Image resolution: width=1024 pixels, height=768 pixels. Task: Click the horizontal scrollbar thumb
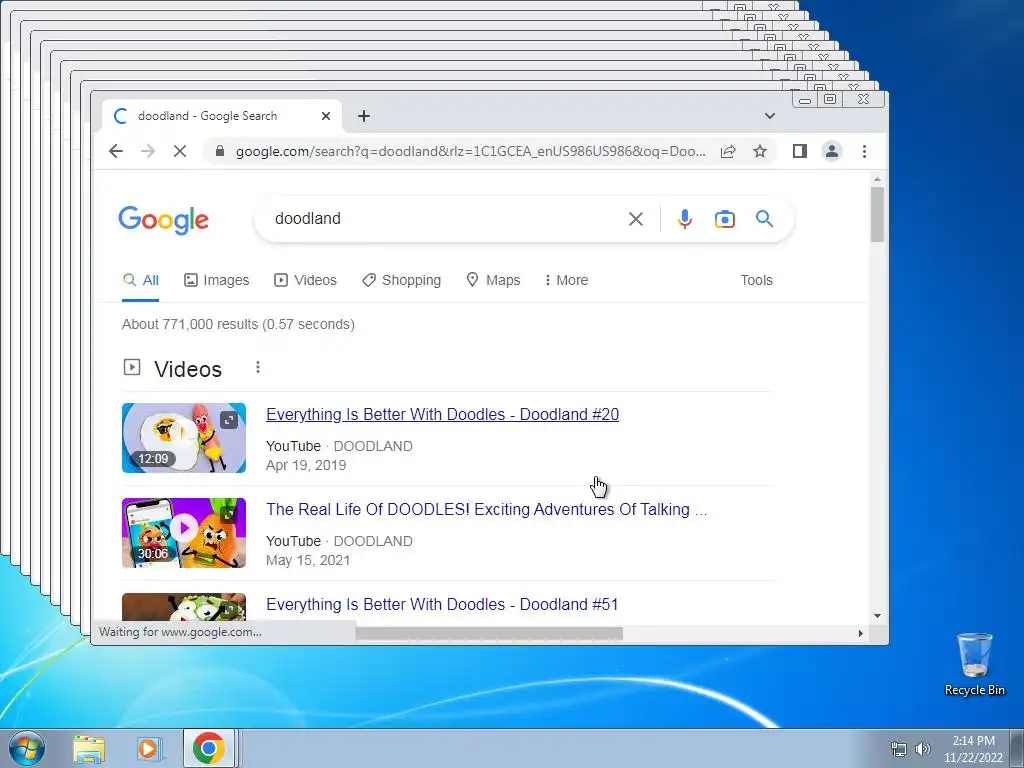pyautogui.click(x=489, y=633)
